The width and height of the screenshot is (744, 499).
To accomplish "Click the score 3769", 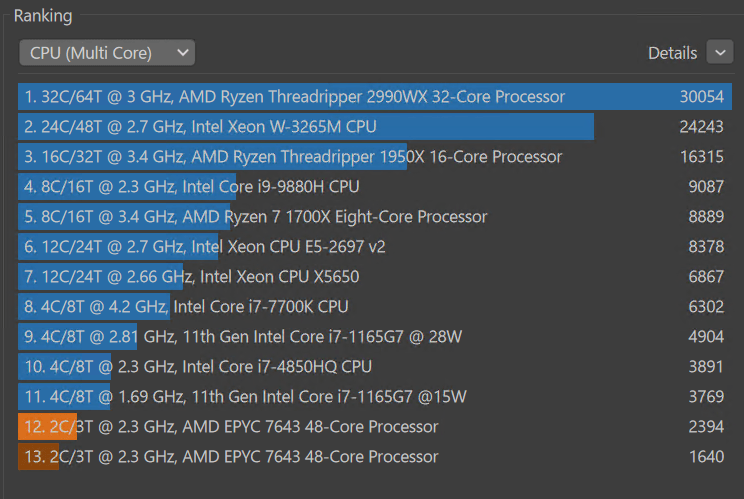I will pos(706,397).
